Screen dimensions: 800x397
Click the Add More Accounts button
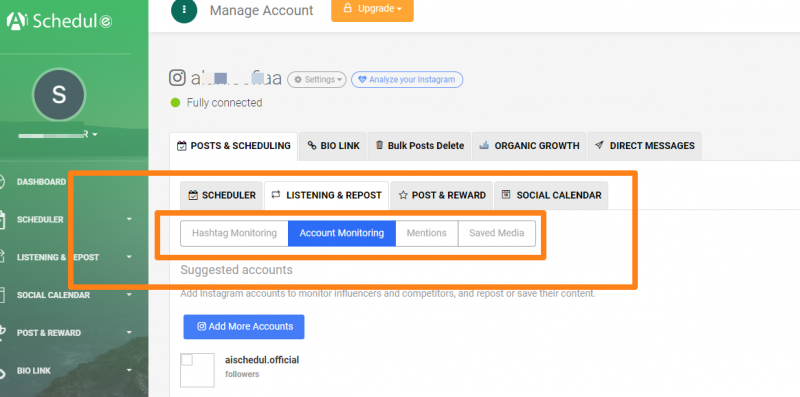point(244,327)
